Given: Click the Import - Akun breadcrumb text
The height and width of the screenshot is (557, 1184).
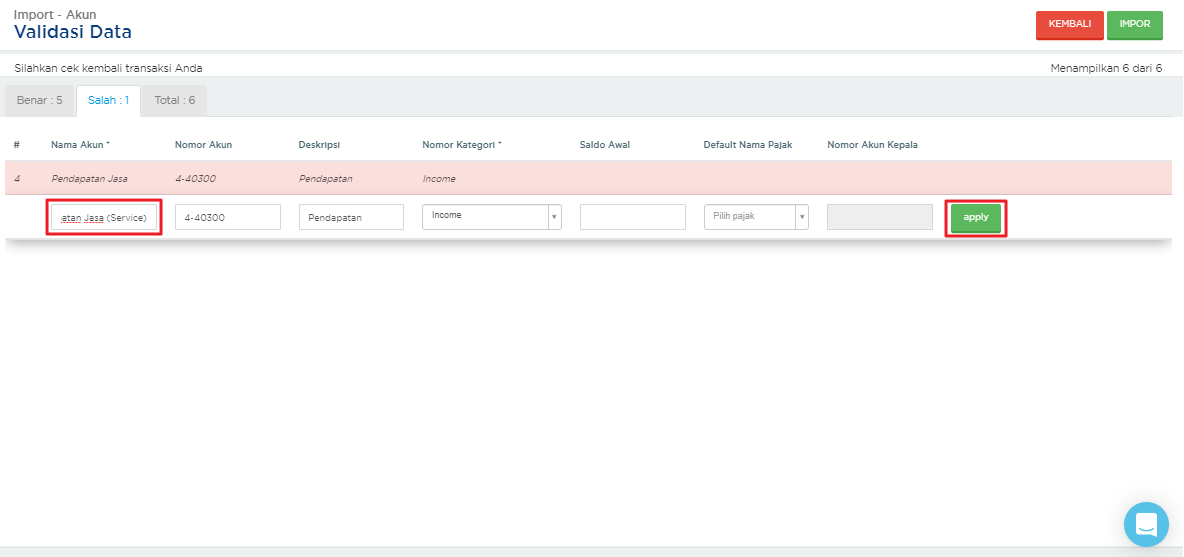Looking at the screenshot, I should click(x=55, y=14).
